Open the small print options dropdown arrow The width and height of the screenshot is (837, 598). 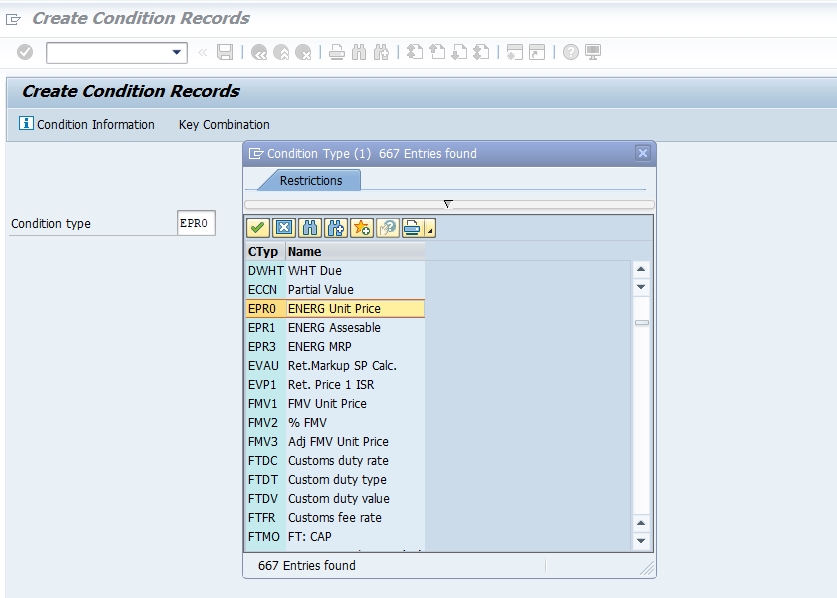click(430, 229)
